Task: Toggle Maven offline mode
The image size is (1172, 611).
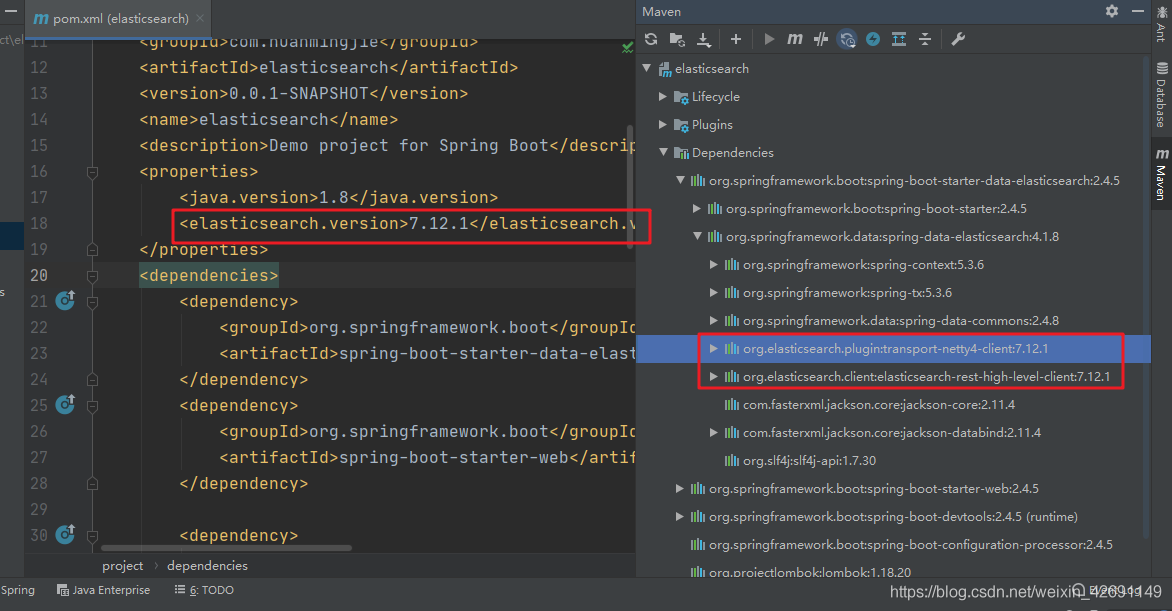Action: [x=821, y=39]
